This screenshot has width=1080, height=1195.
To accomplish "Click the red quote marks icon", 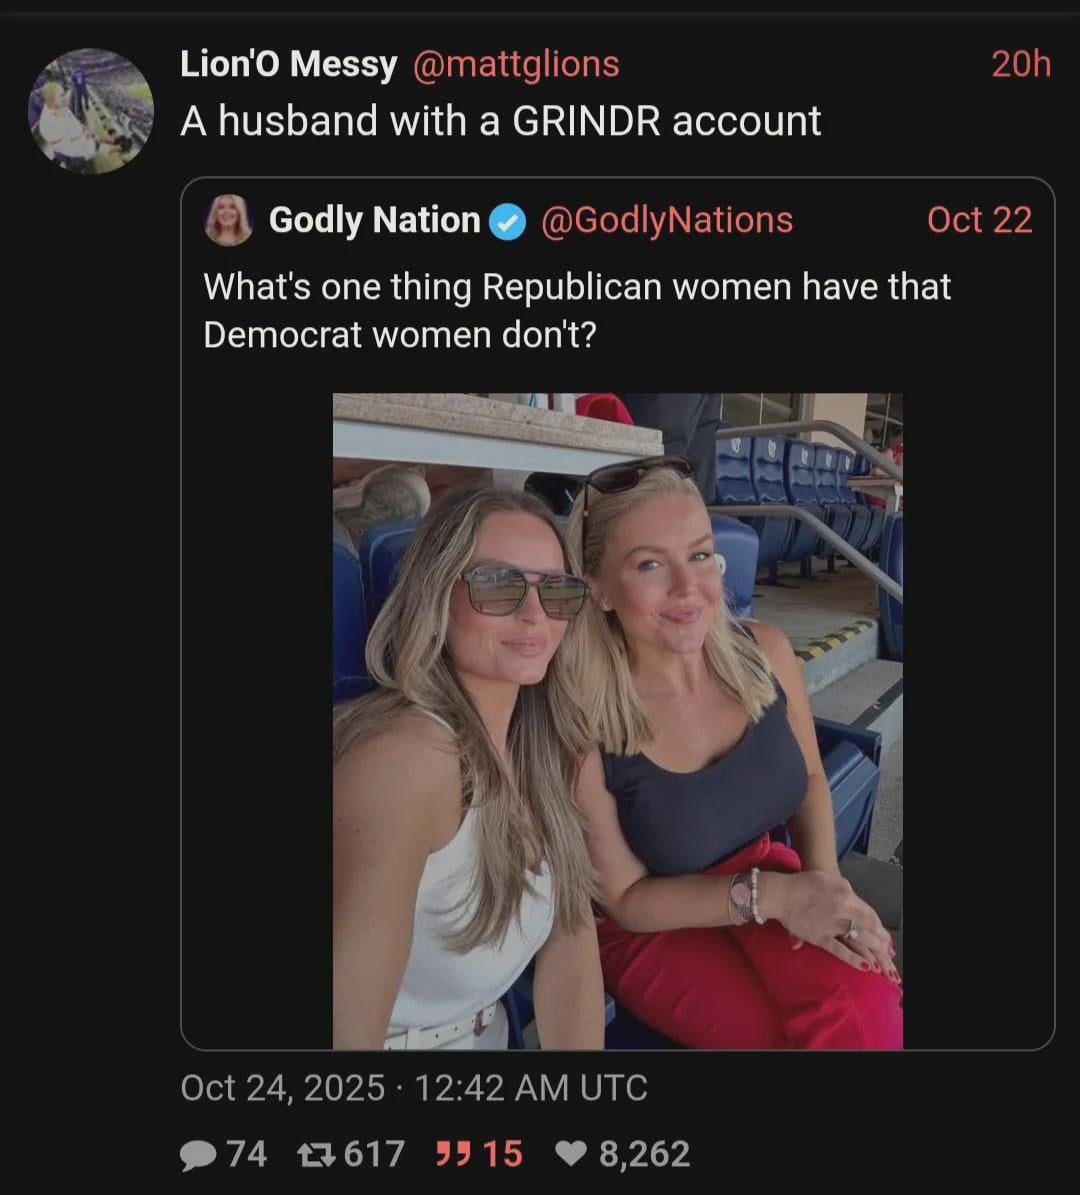I will tap(453, 1155).
